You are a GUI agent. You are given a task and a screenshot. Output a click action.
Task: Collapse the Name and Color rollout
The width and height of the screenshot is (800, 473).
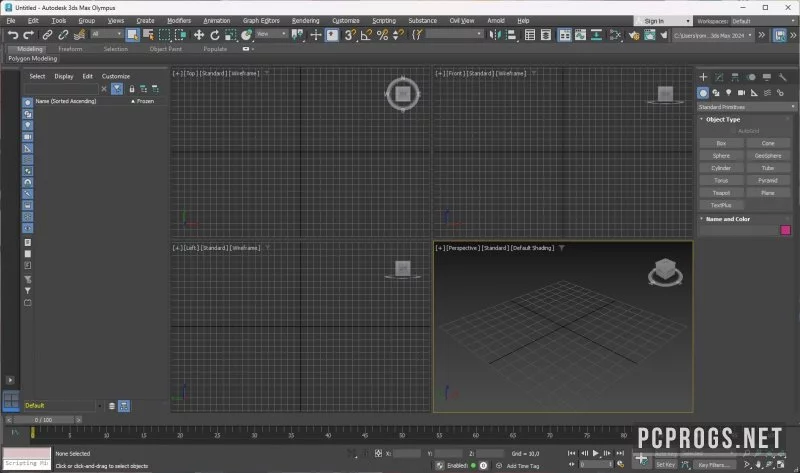(728, 219)
